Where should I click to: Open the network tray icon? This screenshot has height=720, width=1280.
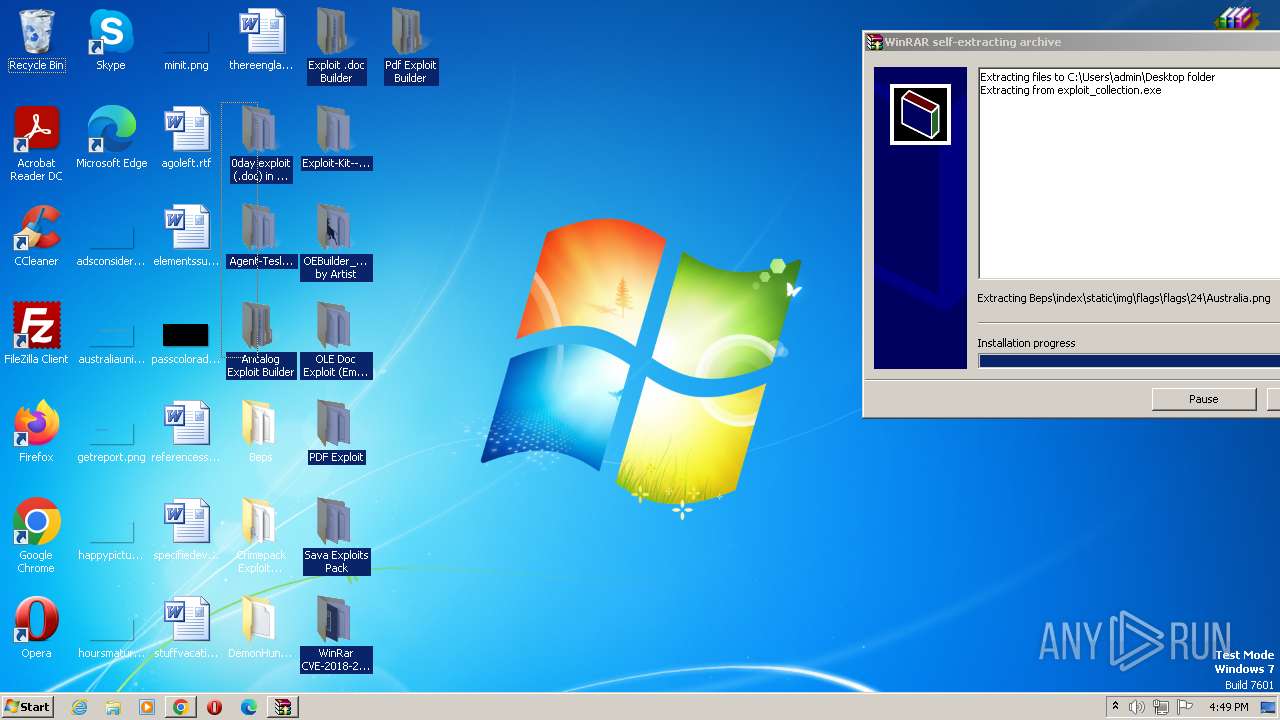coord(1161,707)
